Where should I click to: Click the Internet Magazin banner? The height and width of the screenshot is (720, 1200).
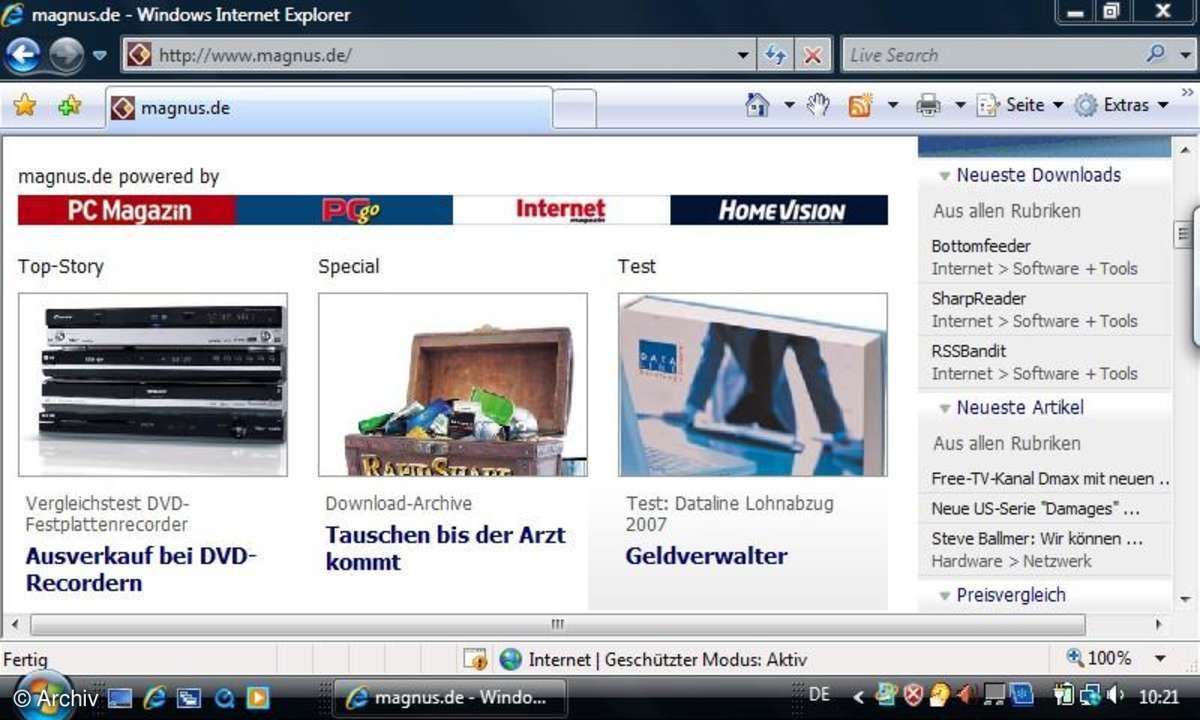coord(562,210)
